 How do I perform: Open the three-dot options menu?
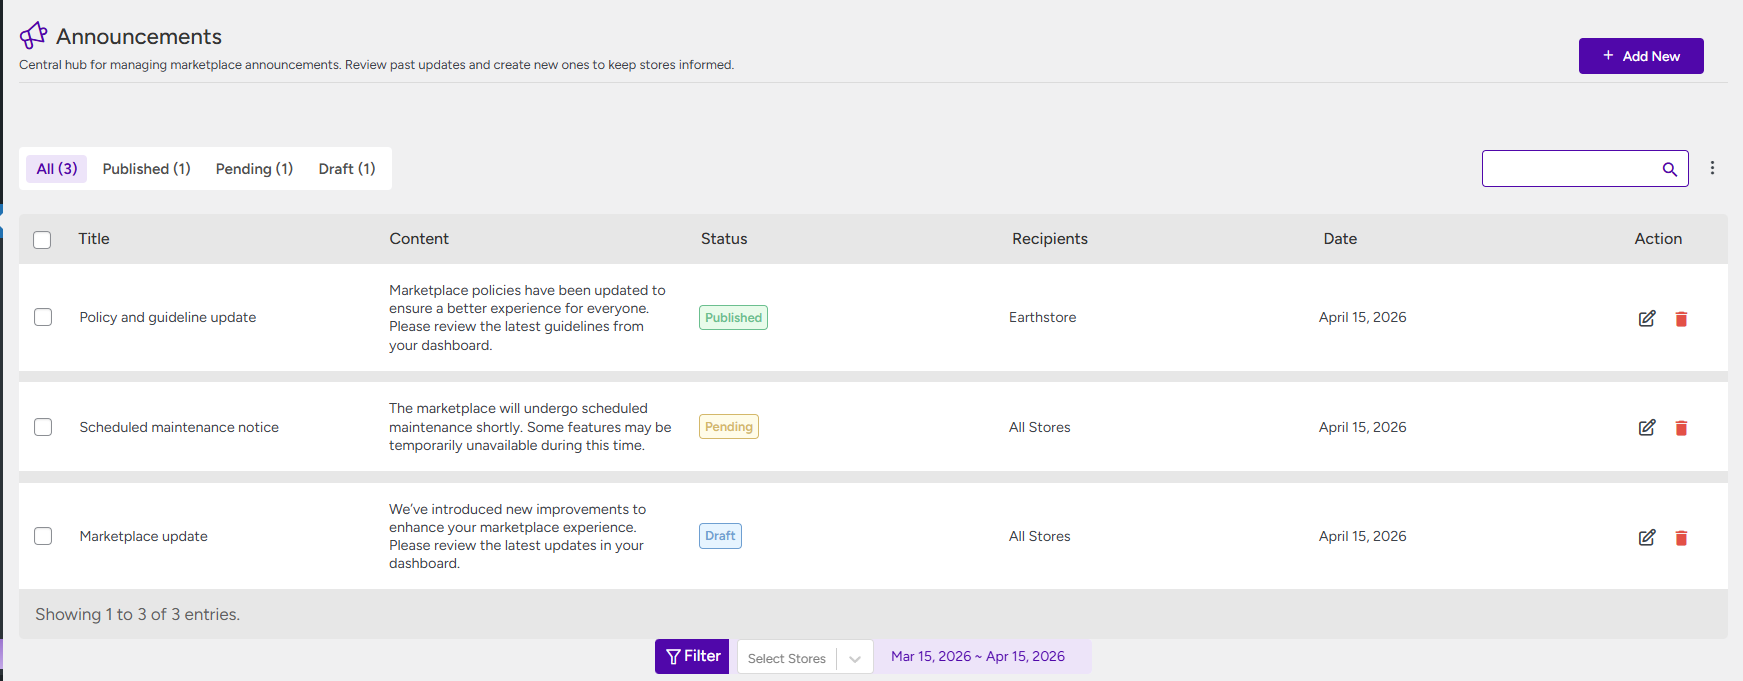coord(1712,168)
